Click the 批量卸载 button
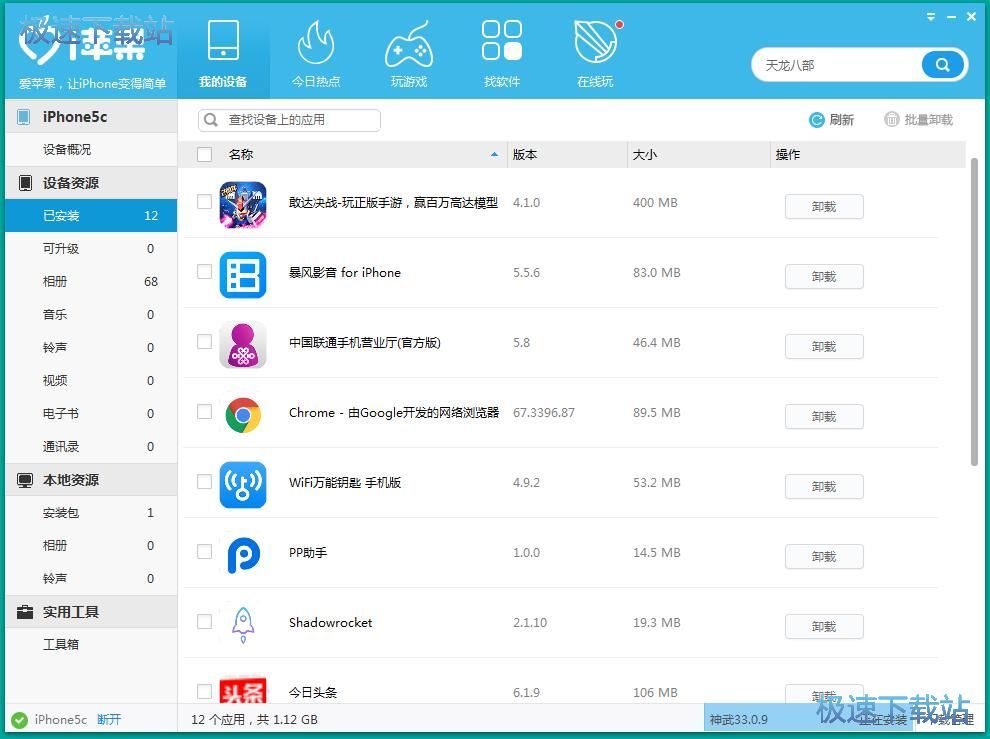Viewport: 990px width, 739px height. click(x=919, y=119)
